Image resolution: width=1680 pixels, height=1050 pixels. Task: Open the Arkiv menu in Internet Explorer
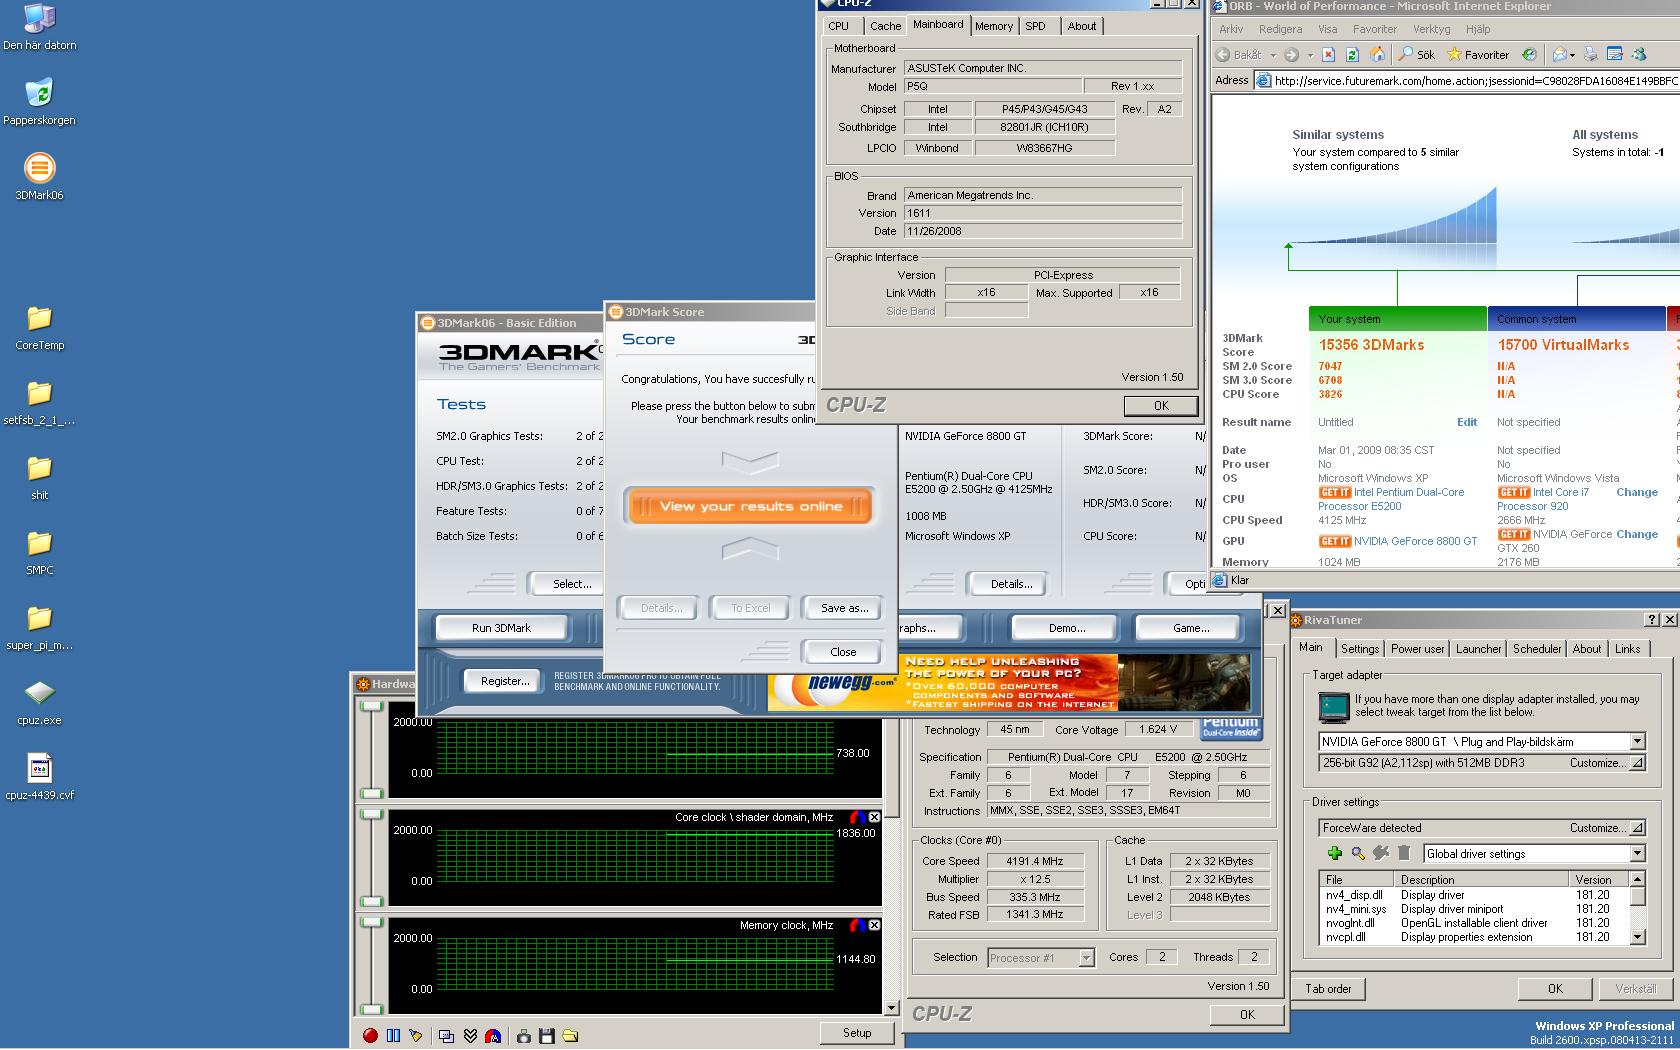coord(1231,29)
